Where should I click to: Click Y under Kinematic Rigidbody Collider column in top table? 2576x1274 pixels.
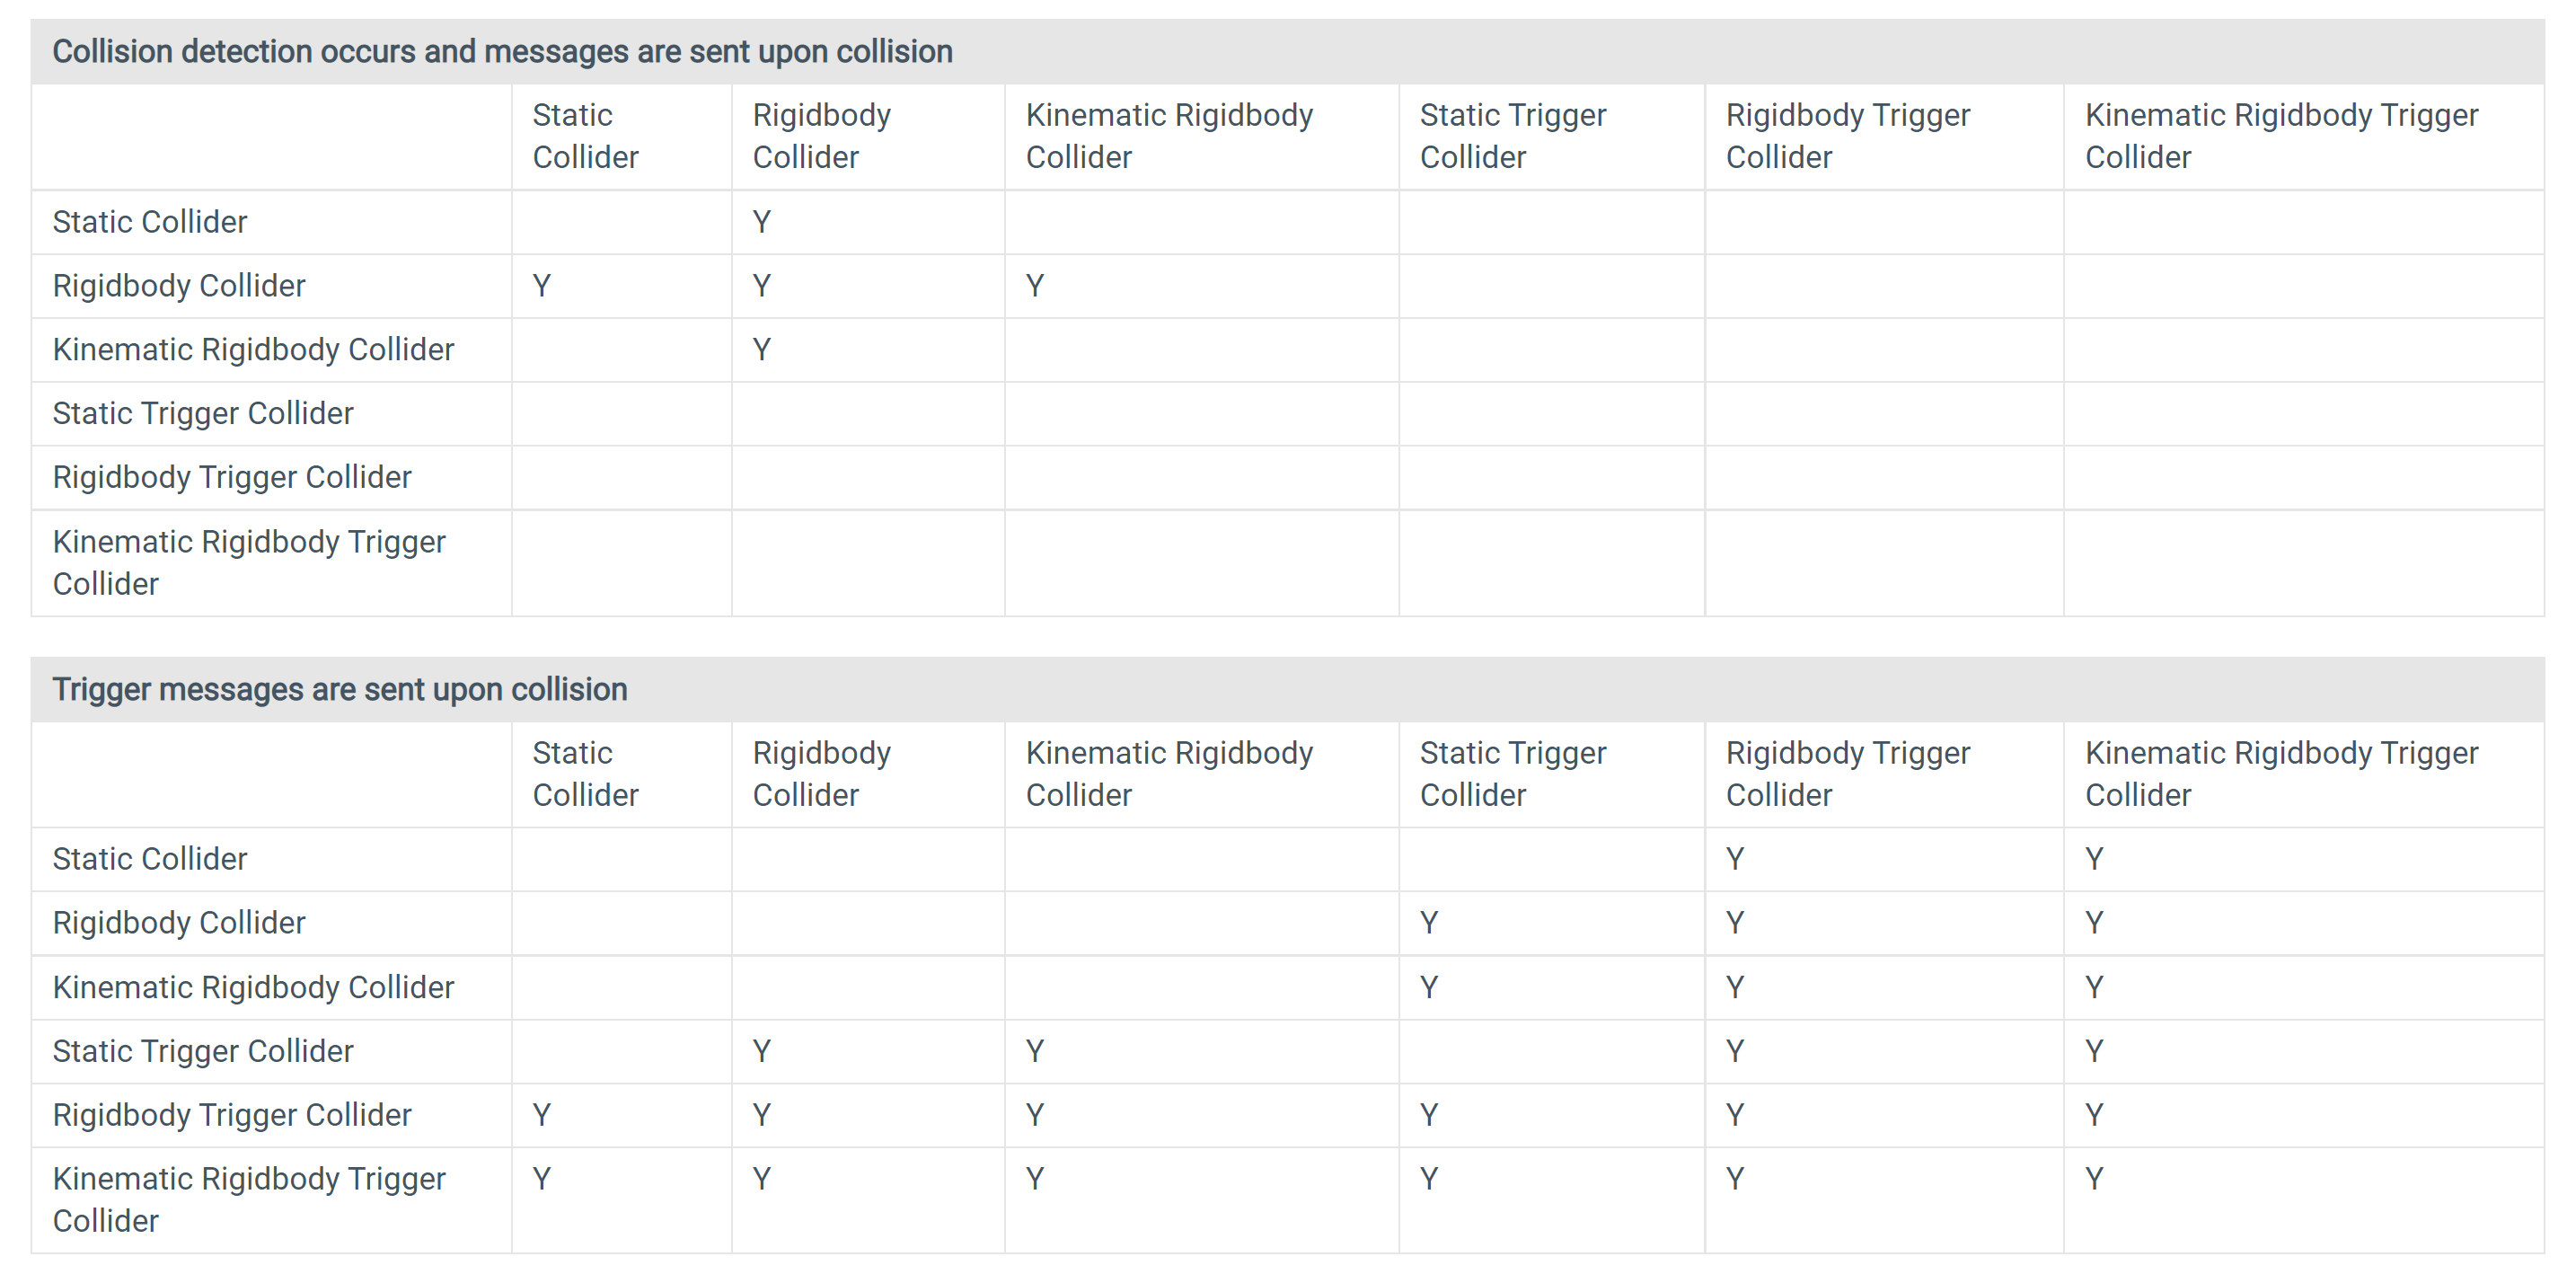tap(1035, 286)
